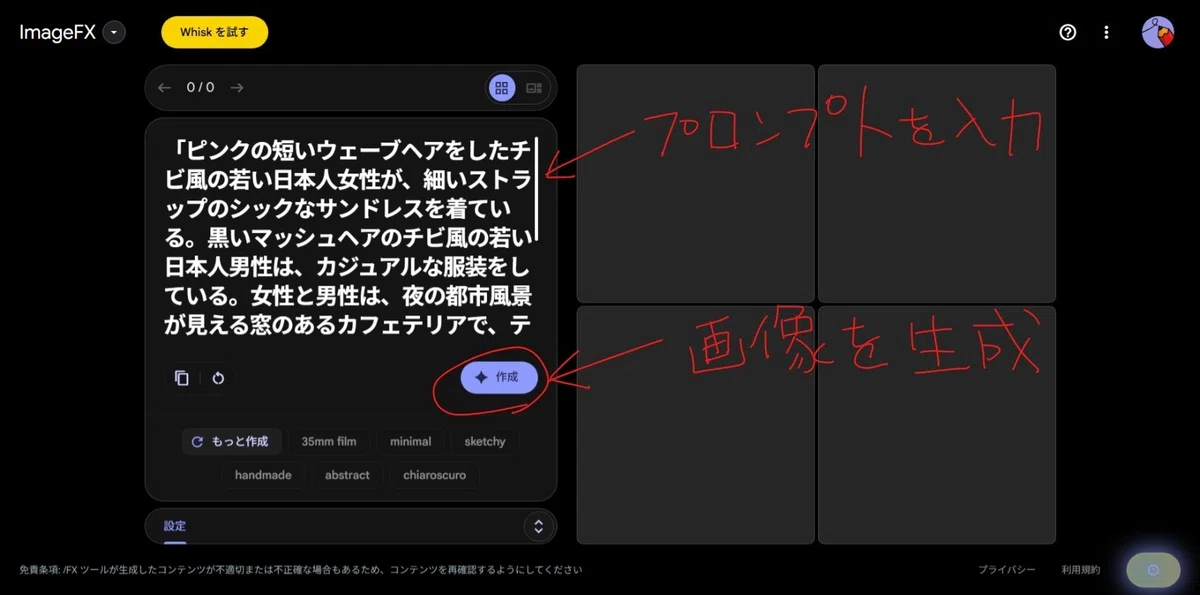The width and height of the screenshot is (1200, 595).
Task: Expand the 設定 settings panel
Action: click(351, 526)
